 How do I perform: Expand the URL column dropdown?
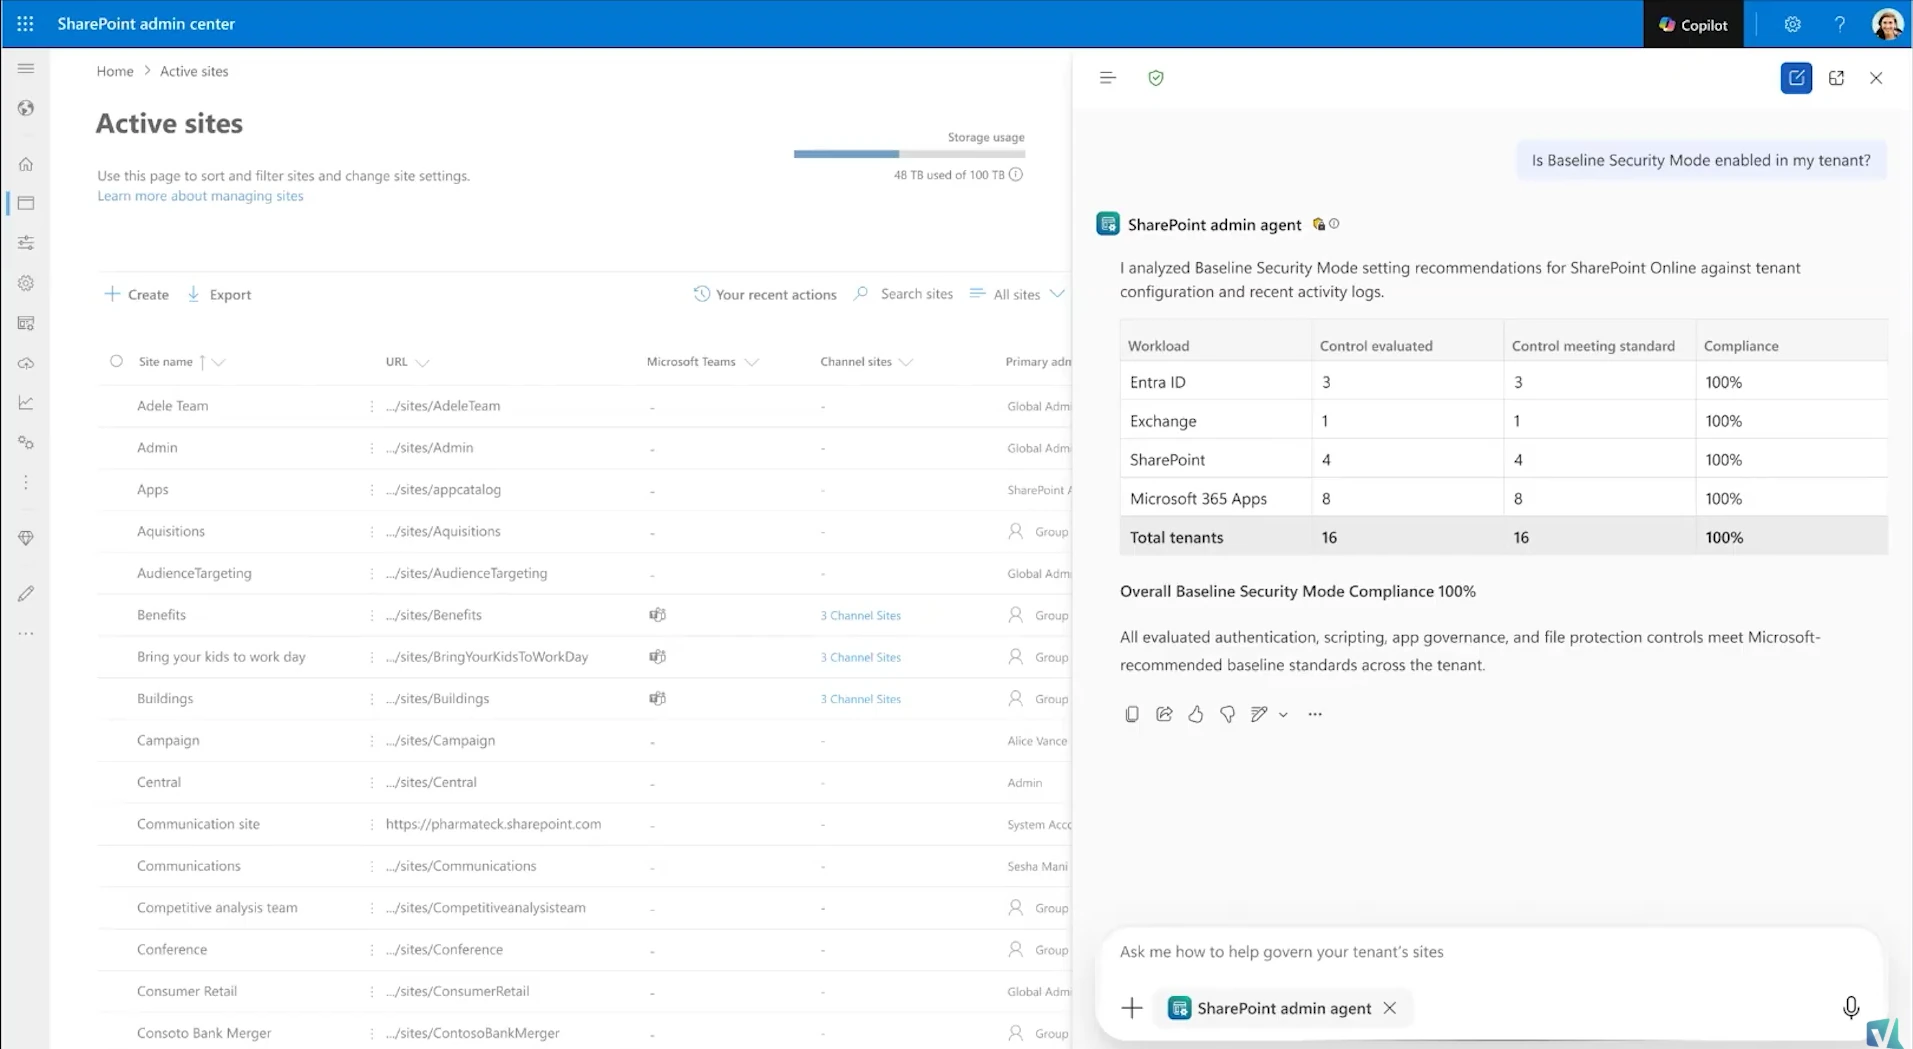tap(422, 362)
